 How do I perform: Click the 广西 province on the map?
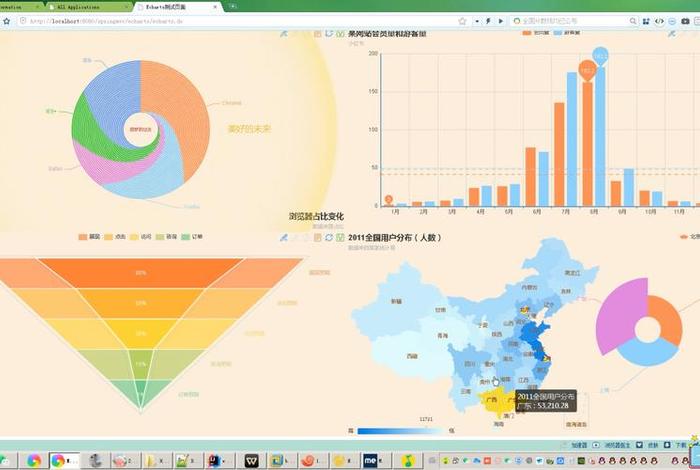(490, 400)
